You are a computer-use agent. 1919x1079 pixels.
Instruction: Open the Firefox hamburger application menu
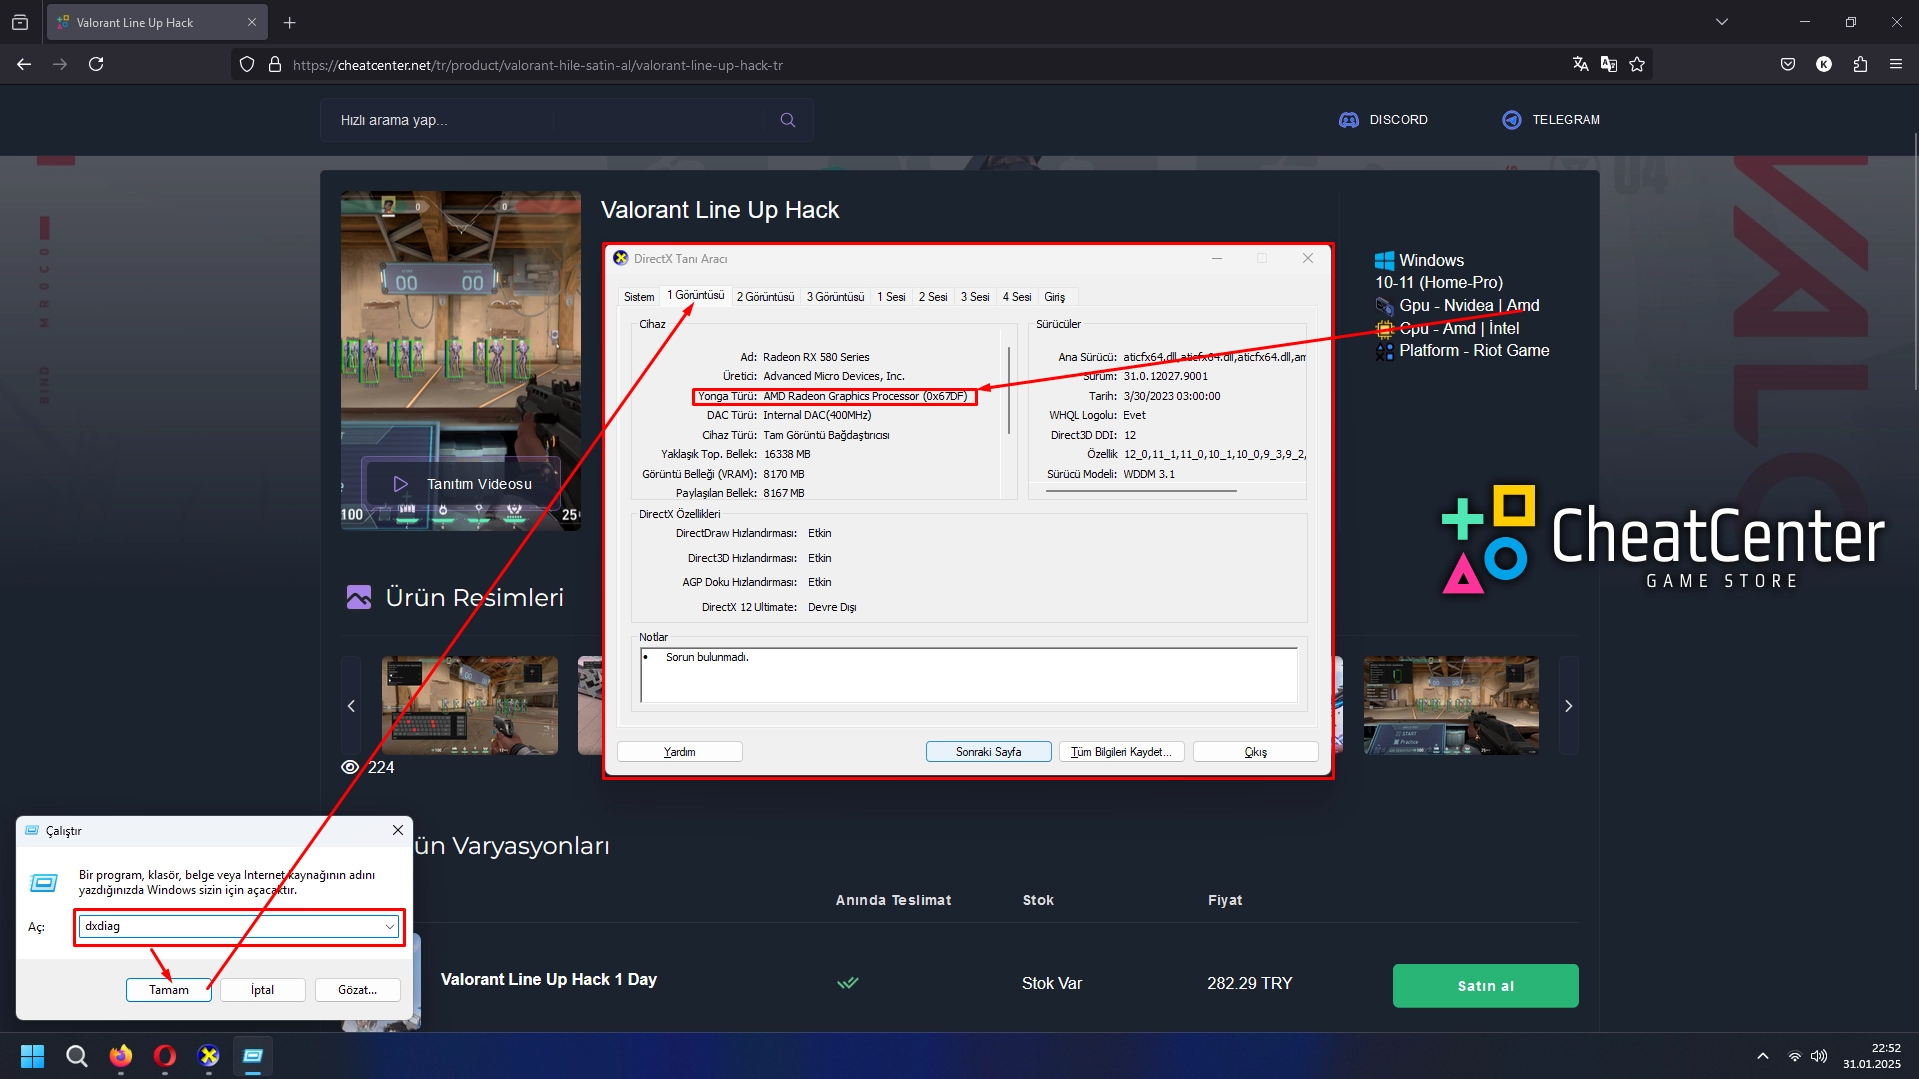[1896, 64]
